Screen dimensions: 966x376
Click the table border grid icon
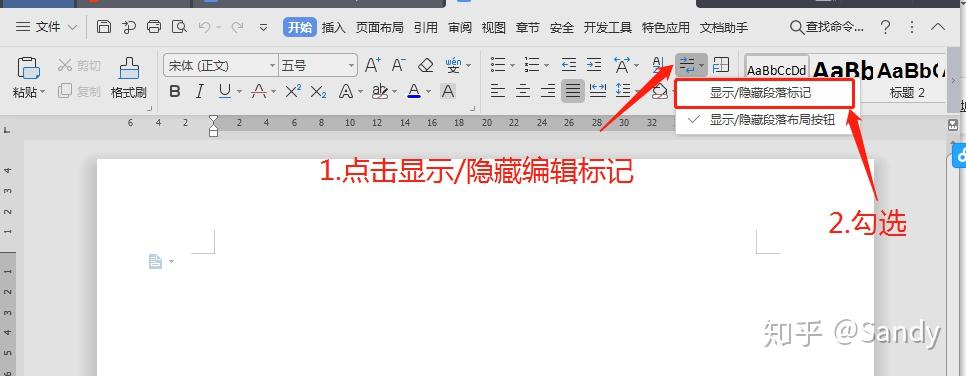click(x=721, y=64)
